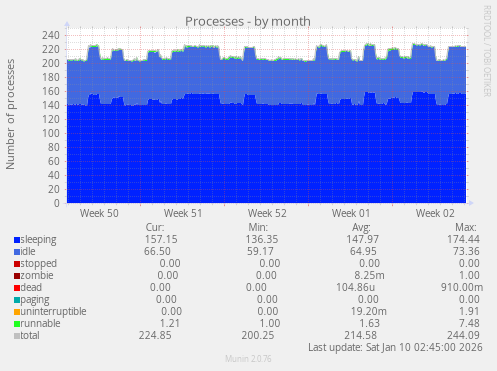The height and width of the screenshot is (371, 497).
Task: Click dead maximum value 910.00m
Action: 462,287
